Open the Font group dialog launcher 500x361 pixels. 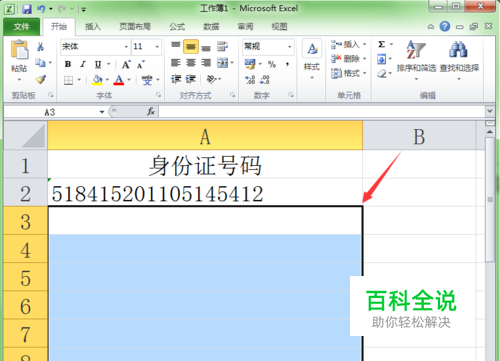pos(158,95)
